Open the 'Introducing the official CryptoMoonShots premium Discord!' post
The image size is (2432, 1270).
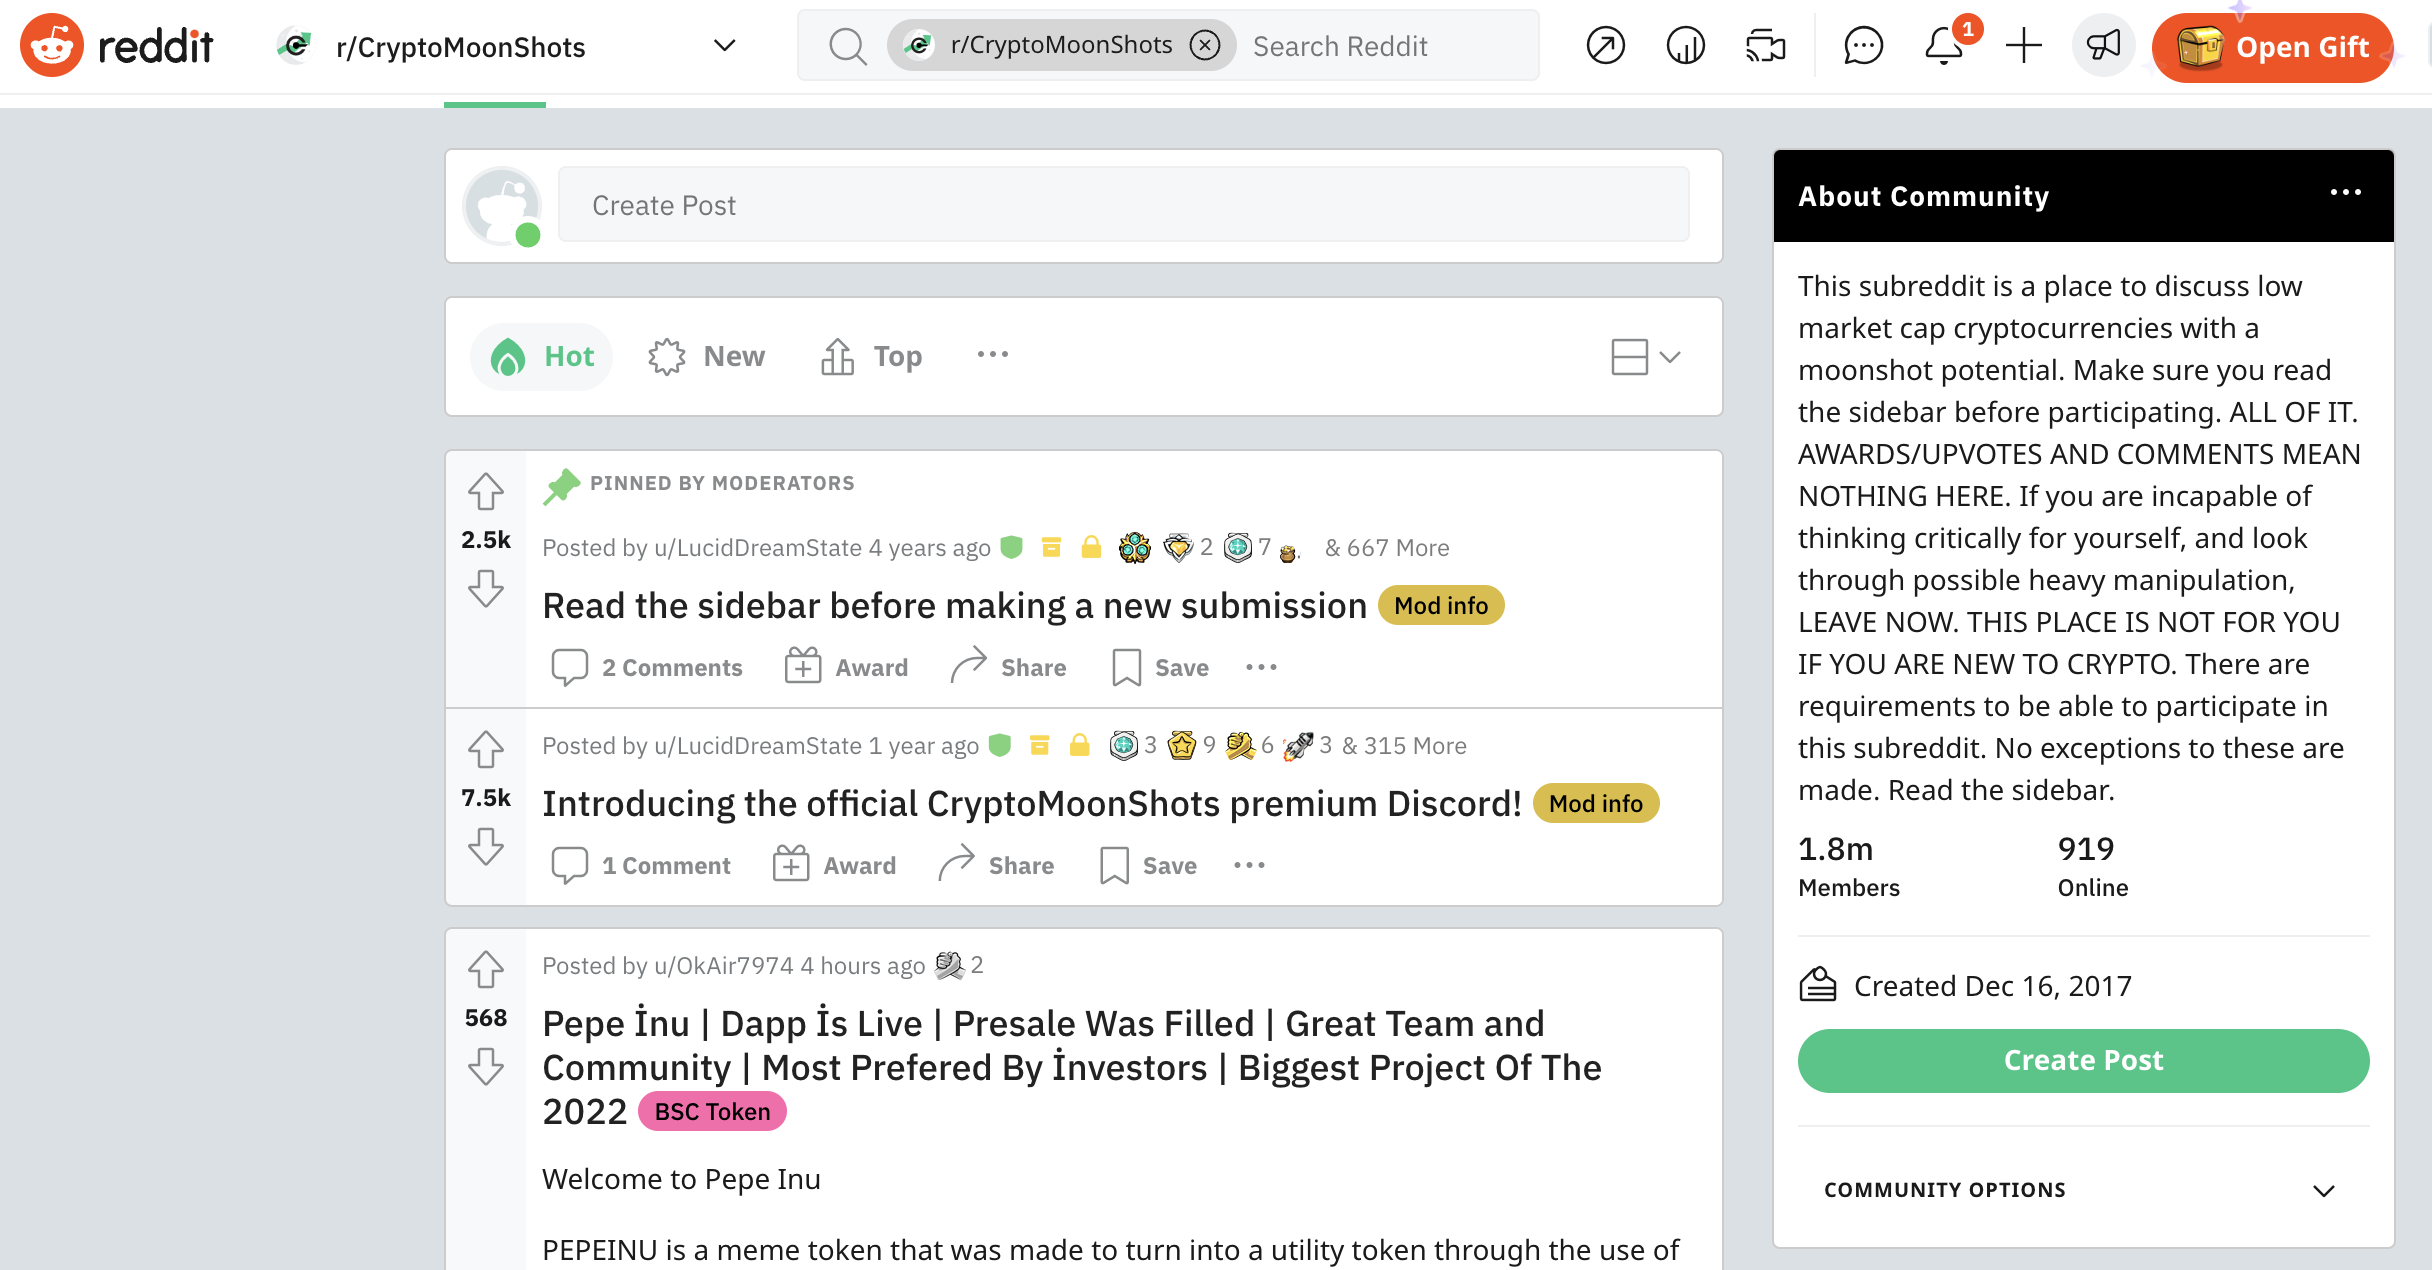(1032, 804)
